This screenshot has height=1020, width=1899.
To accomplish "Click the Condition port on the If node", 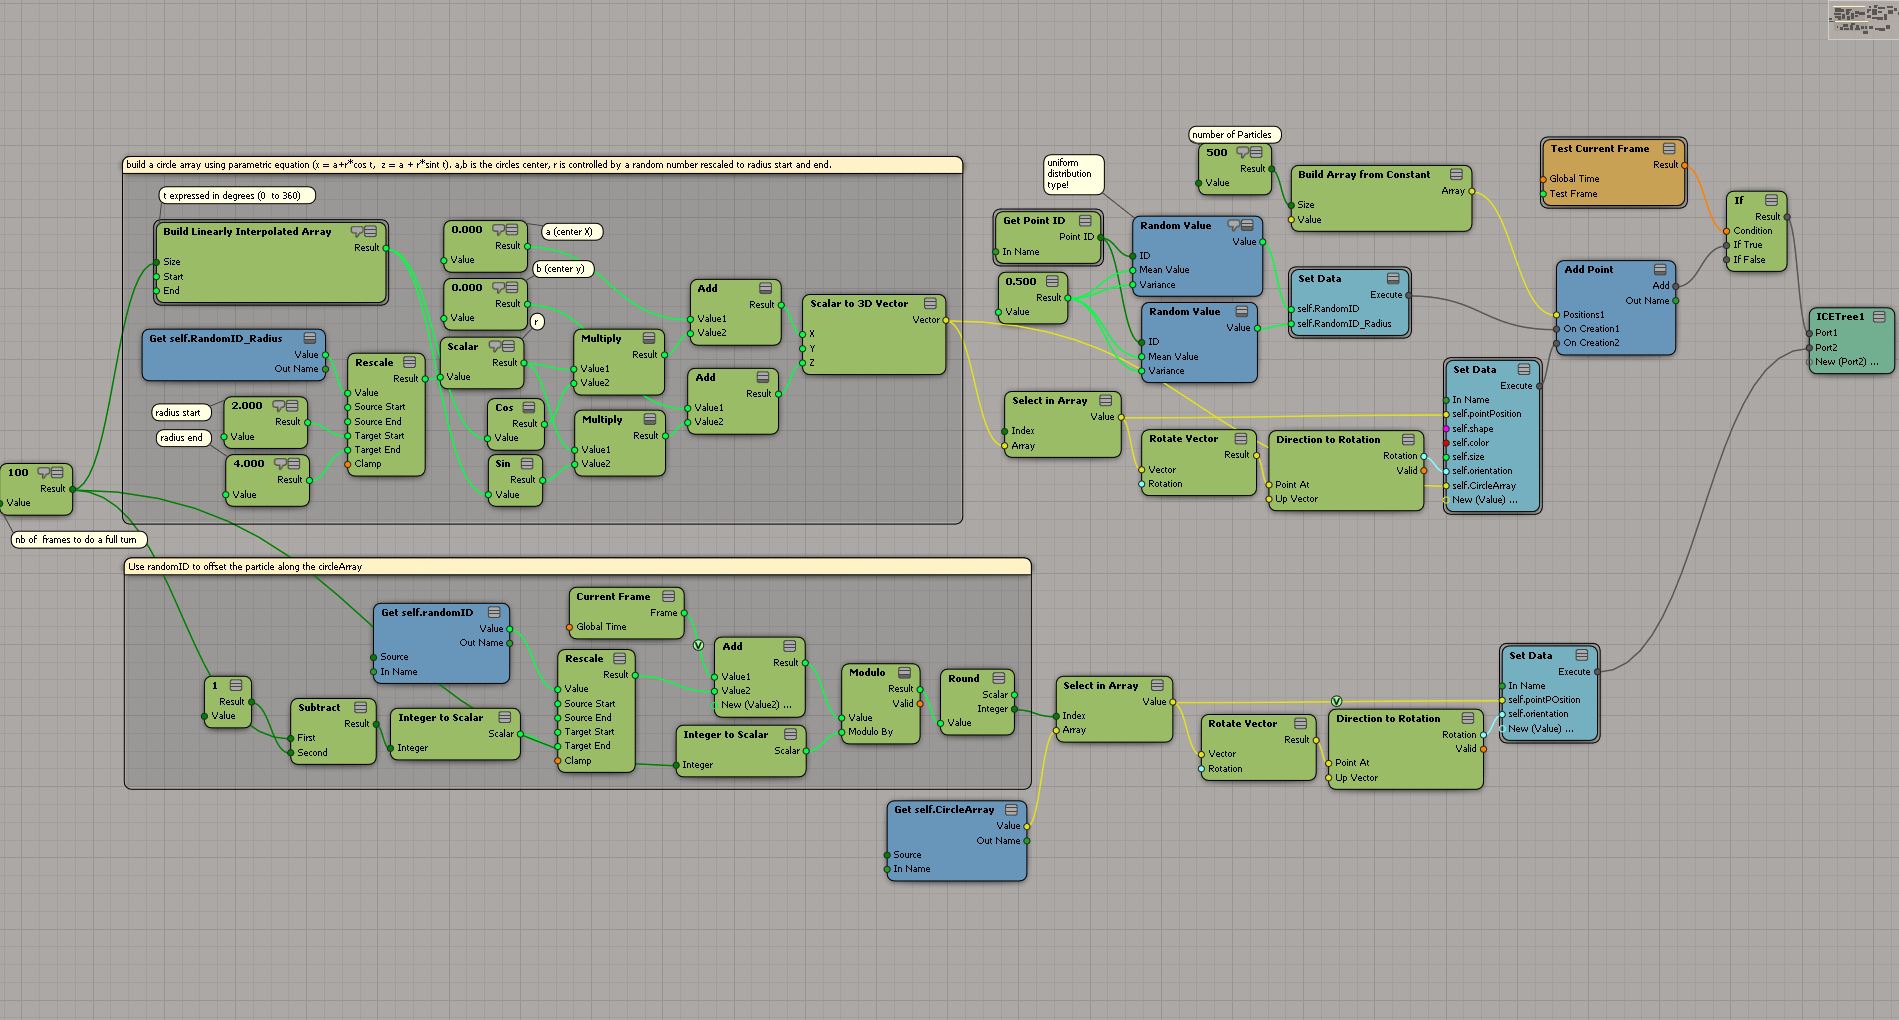I will tap(1752, 231).
